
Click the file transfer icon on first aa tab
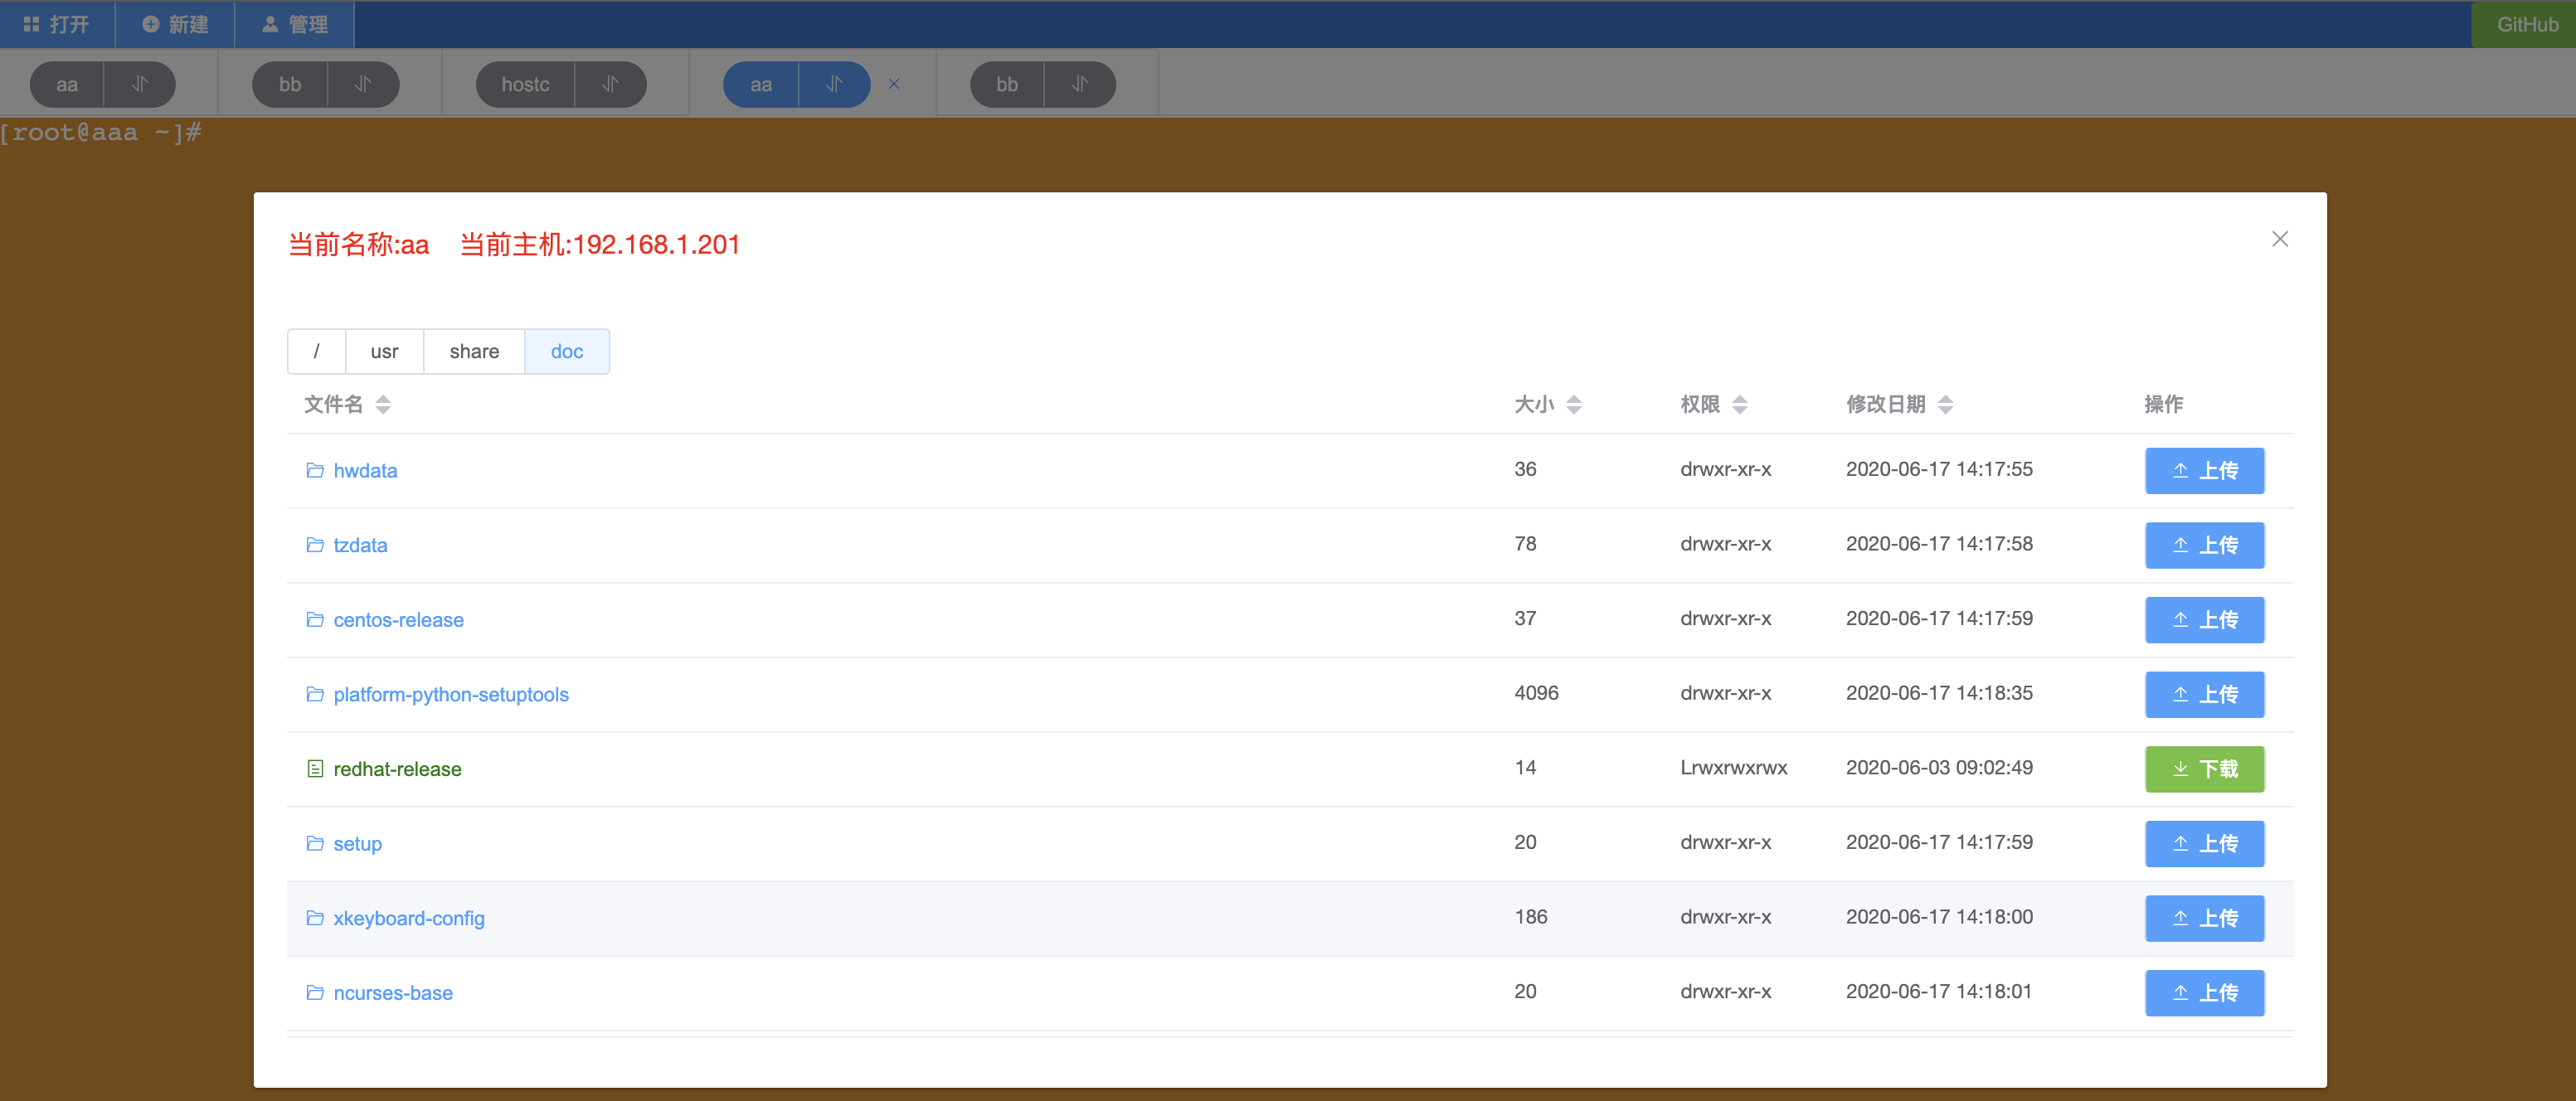(x=140, y=84)
